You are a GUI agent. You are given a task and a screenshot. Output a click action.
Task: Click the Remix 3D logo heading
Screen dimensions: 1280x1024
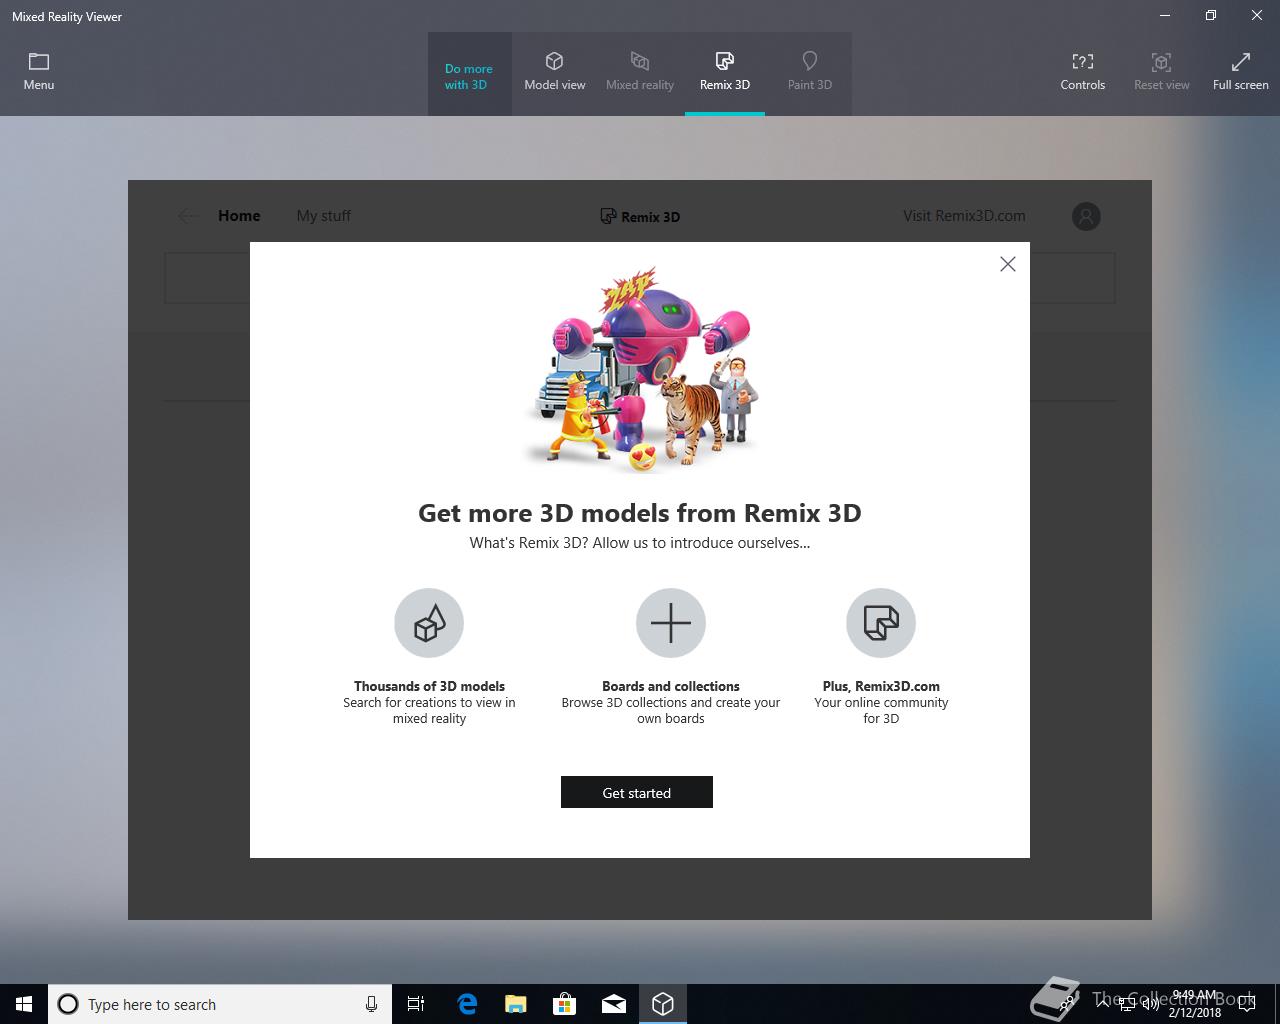point(640,216)
